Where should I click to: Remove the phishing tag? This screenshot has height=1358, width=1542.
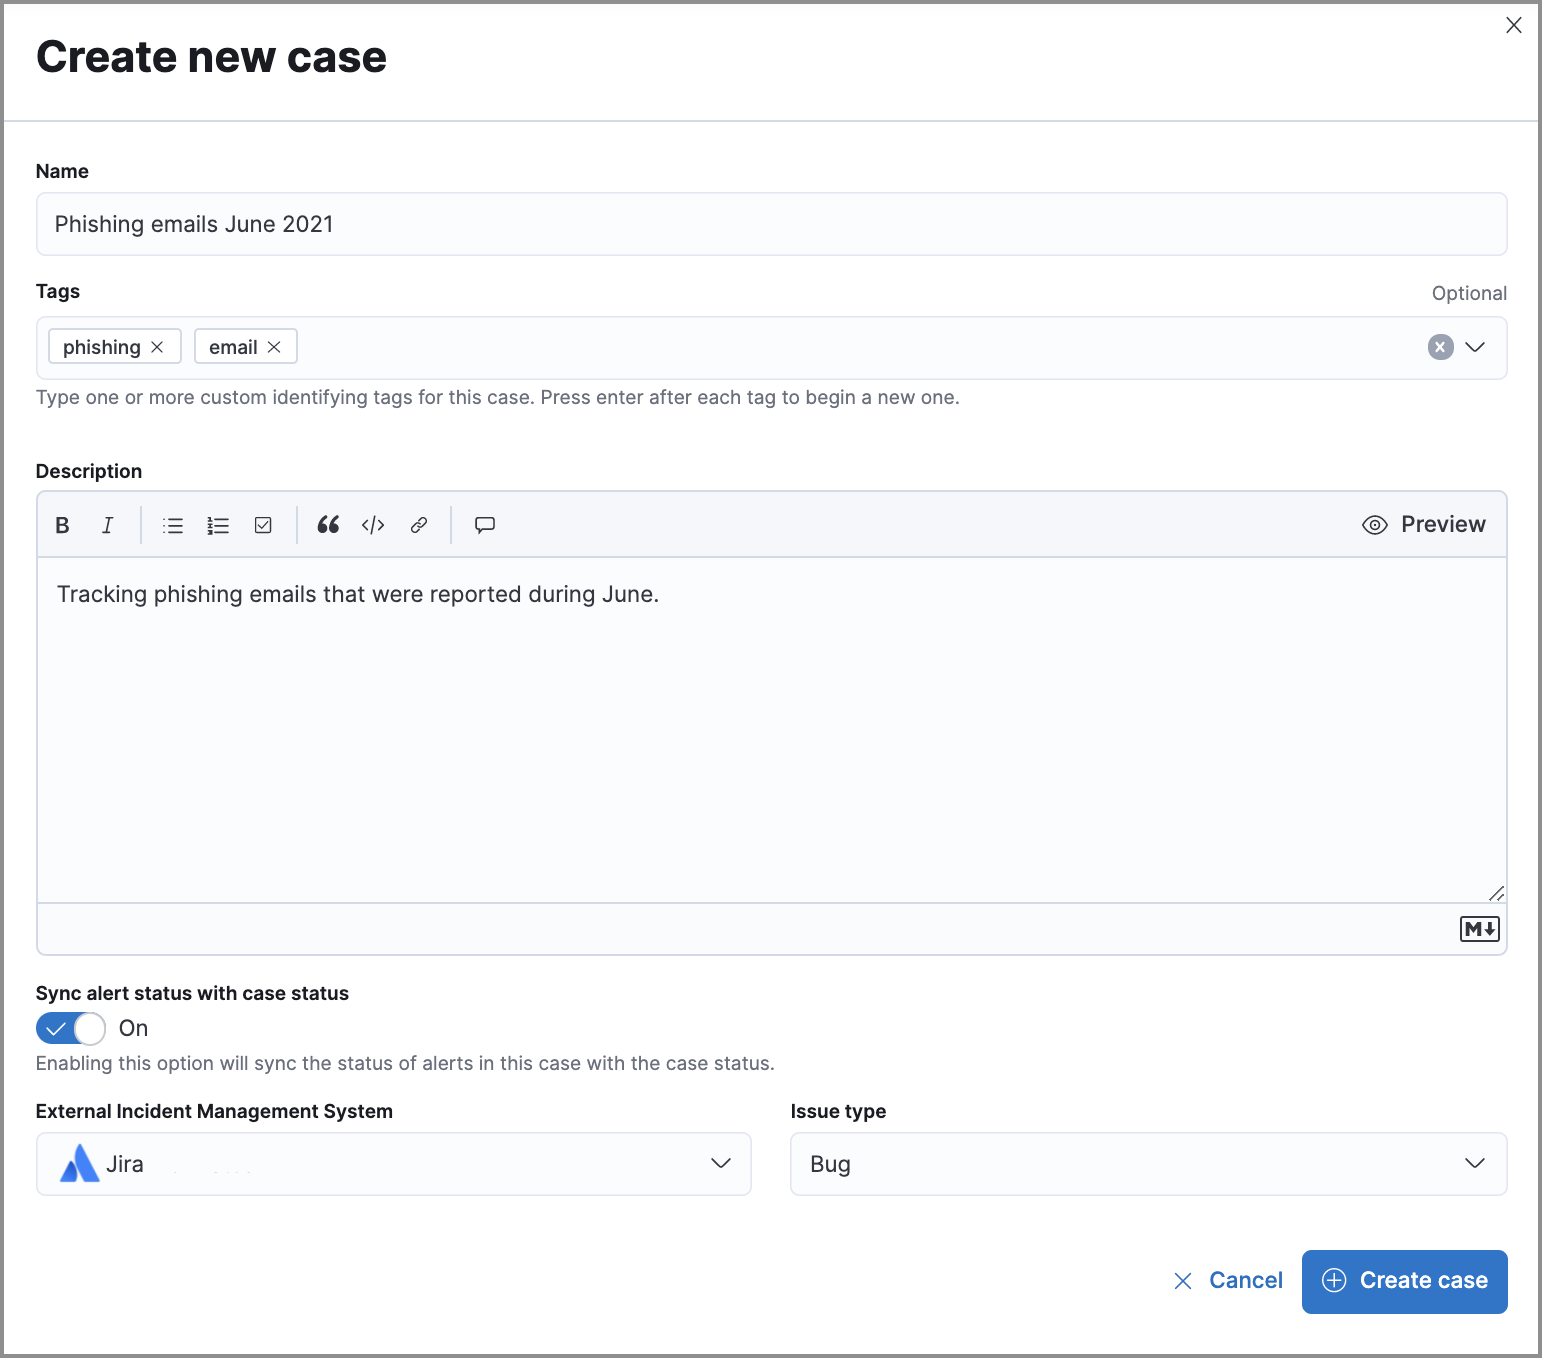pyautogui.click(x=157, y=346)
